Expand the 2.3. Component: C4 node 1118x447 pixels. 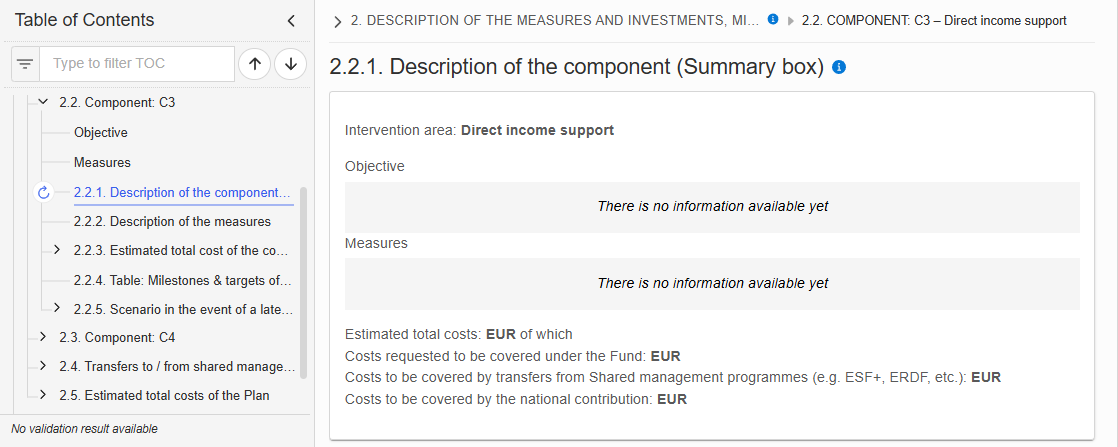pyautogui.click(x=43, y=336)
